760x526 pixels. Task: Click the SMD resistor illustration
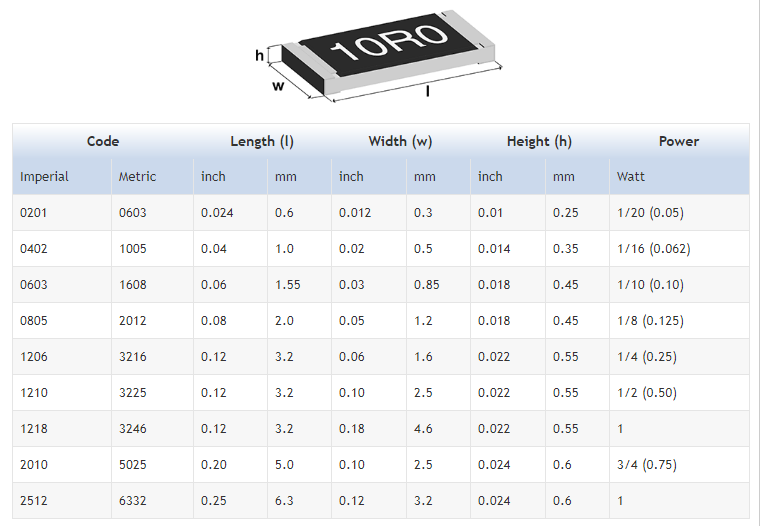pyautogui.click(x=379, y=55)
